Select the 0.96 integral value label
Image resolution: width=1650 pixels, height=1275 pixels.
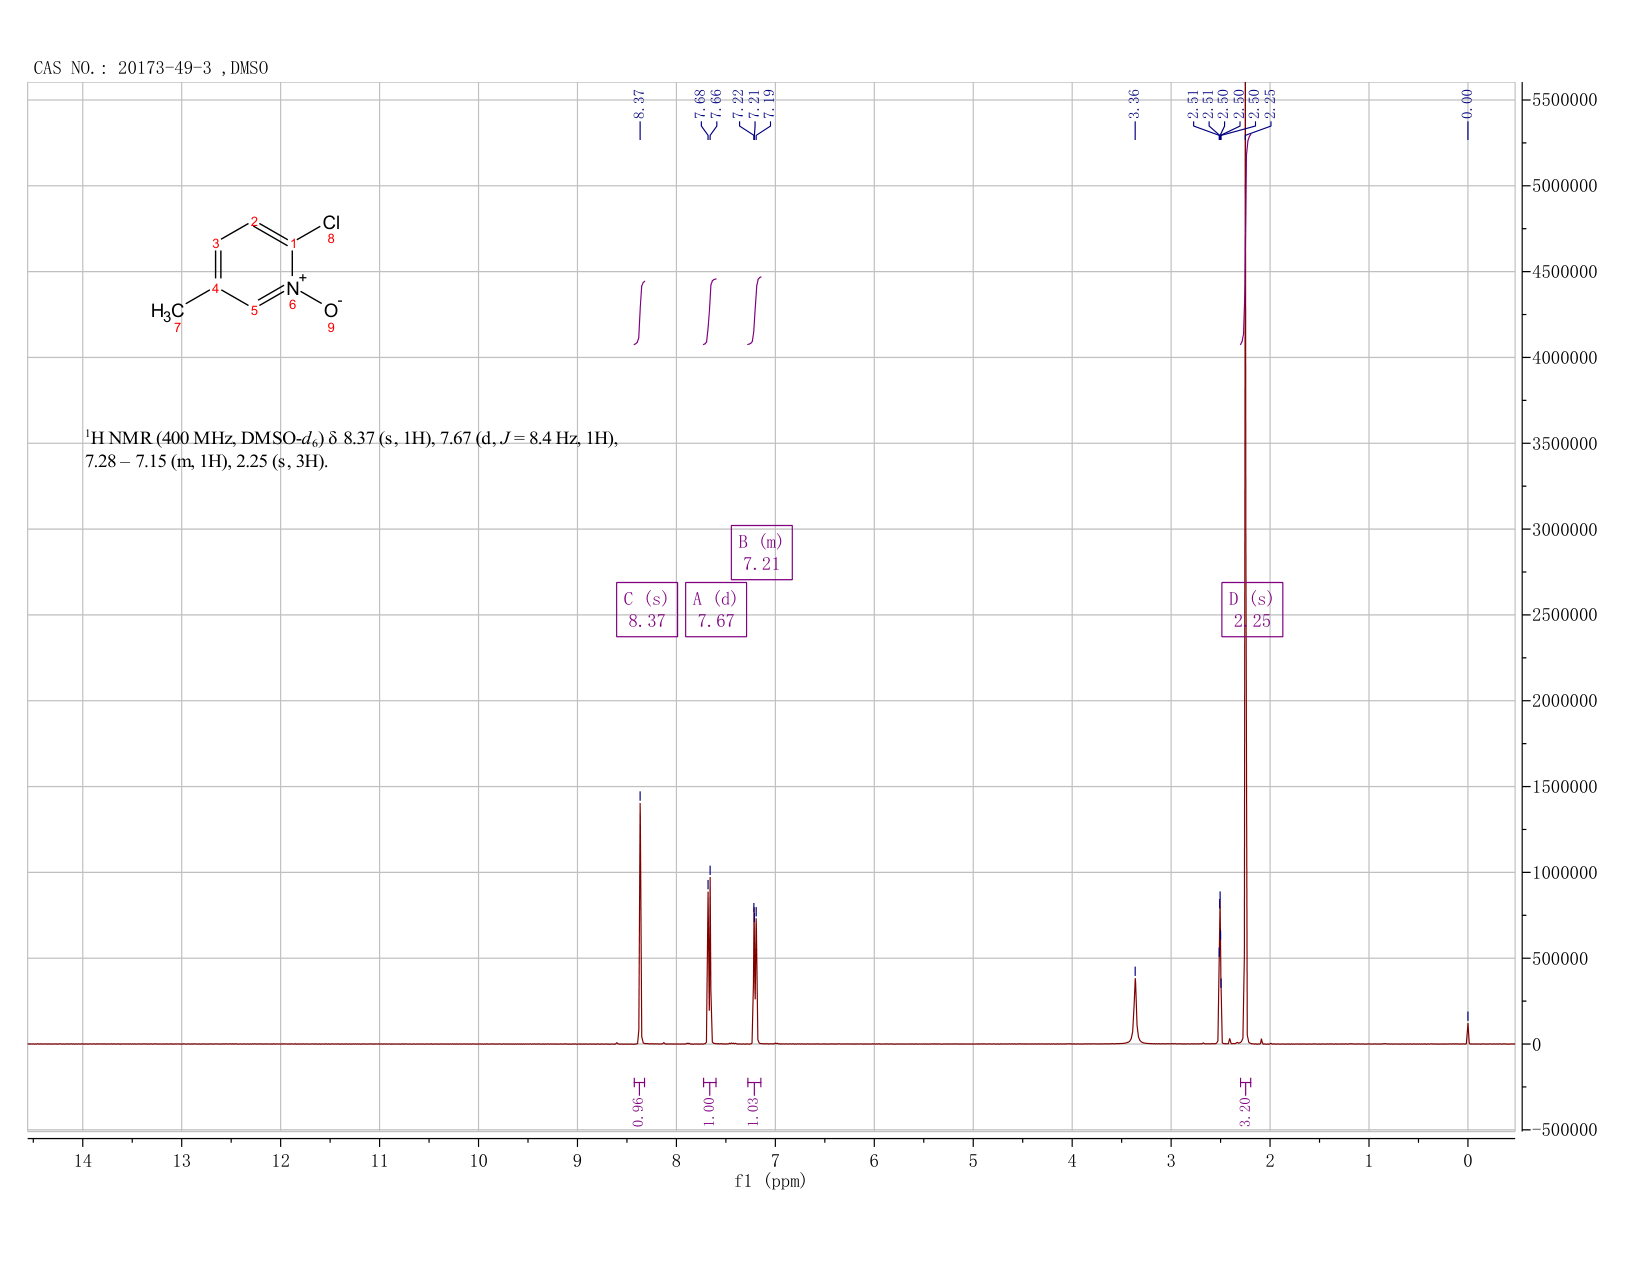click(x=639, y=1111)
